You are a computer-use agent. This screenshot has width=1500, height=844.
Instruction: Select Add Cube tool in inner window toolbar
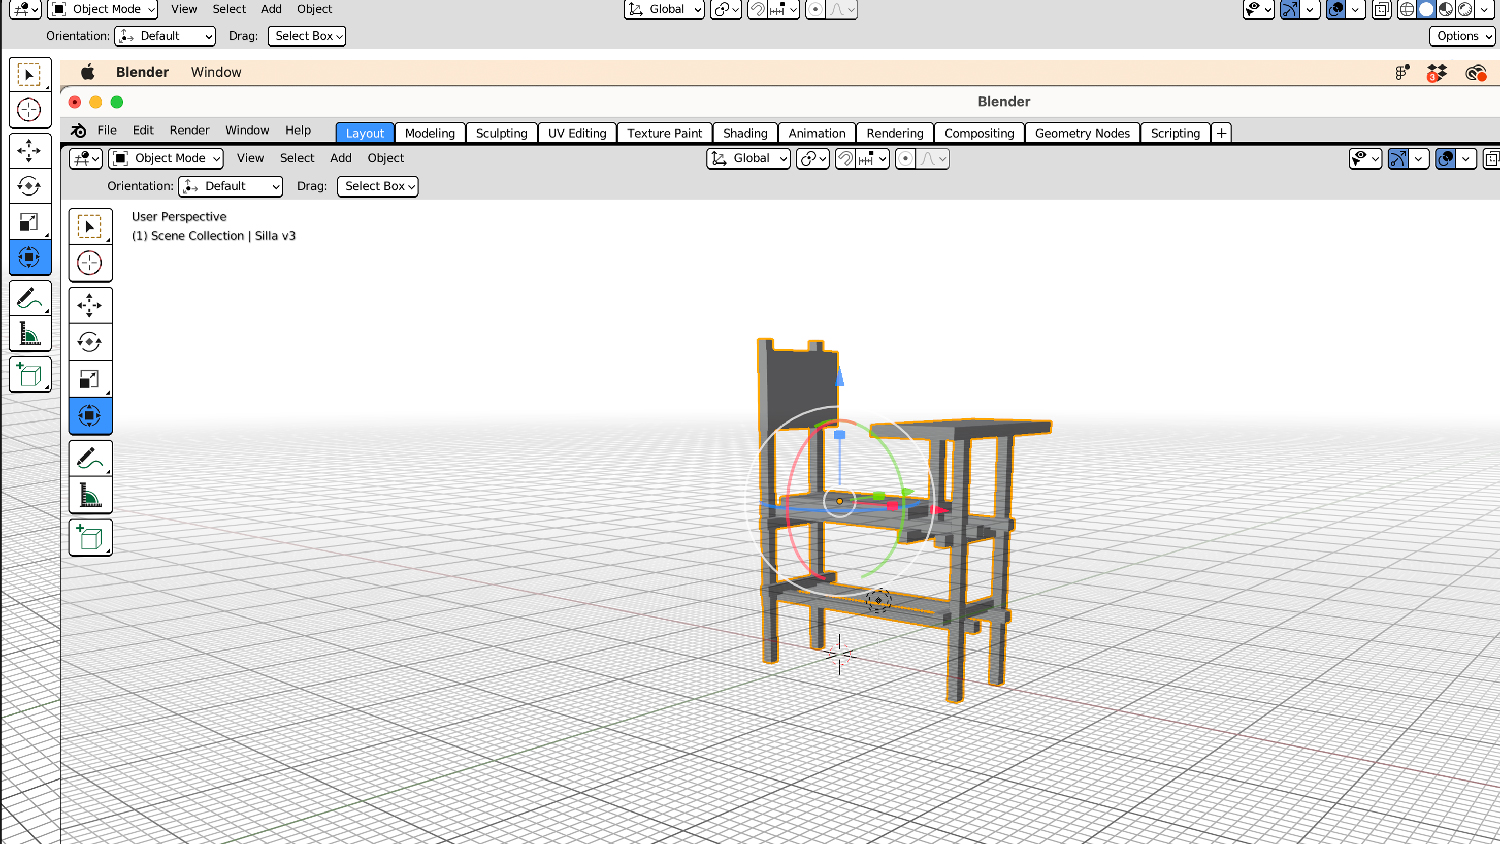click(90, 538)
